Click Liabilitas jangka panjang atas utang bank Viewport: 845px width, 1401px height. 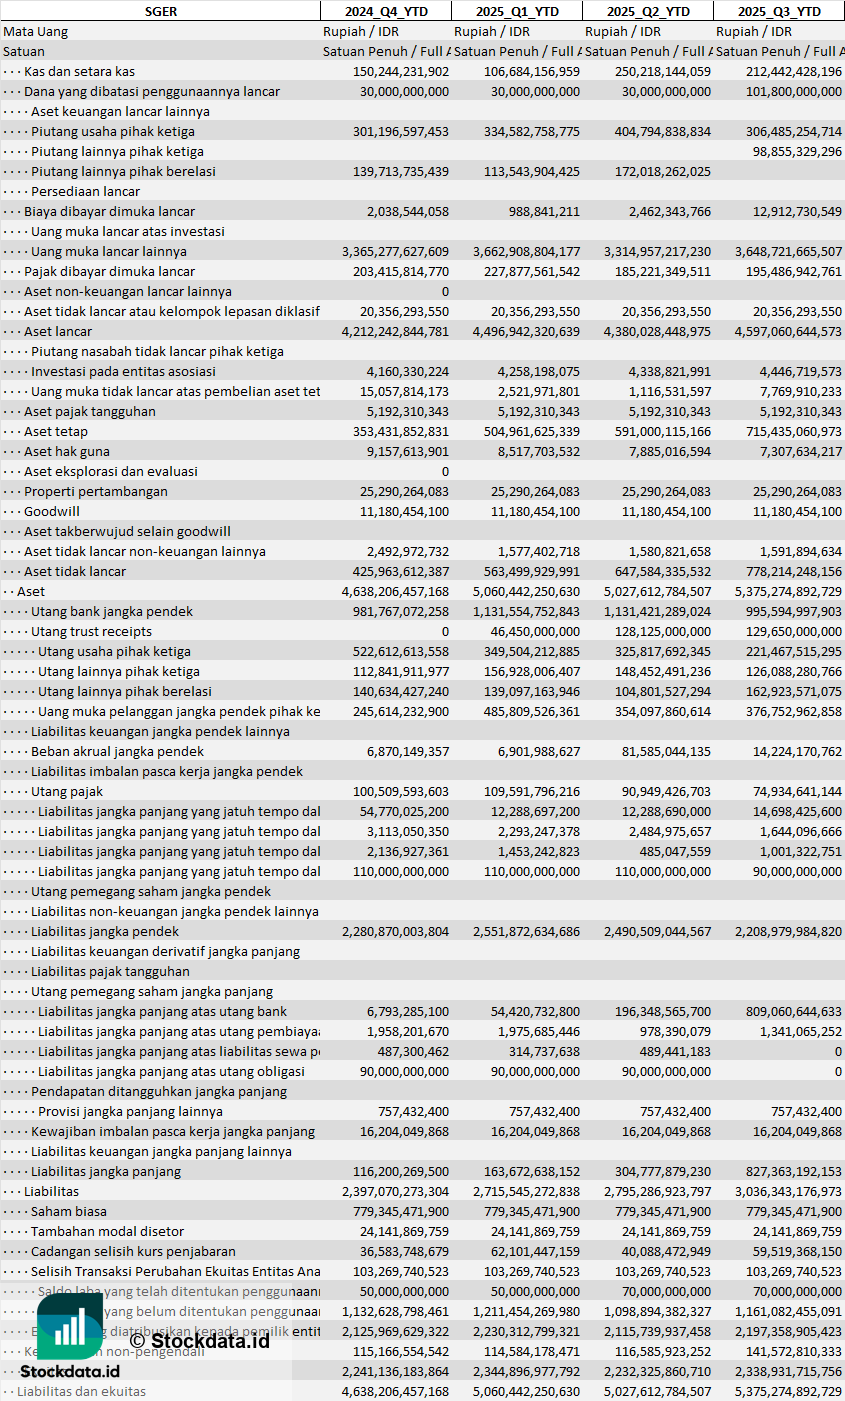(162, 1011)
